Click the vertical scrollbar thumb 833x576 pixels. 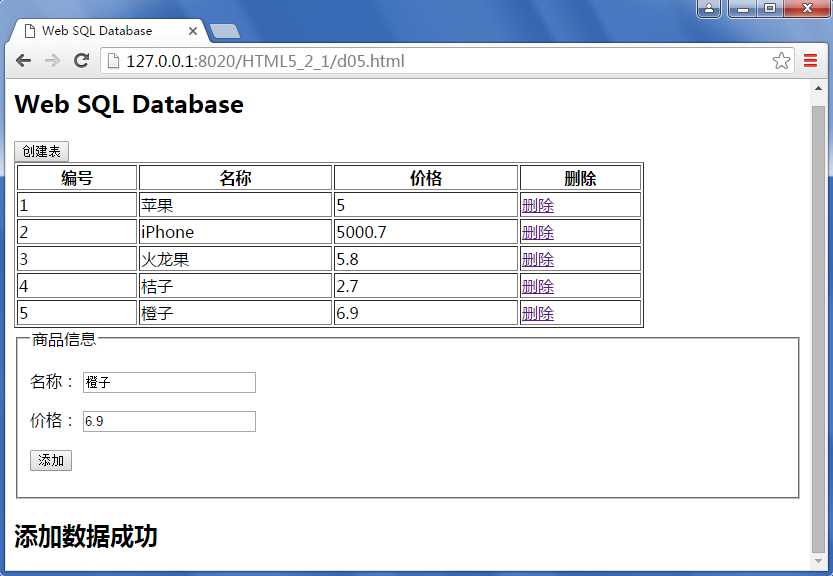coord(818,329)
